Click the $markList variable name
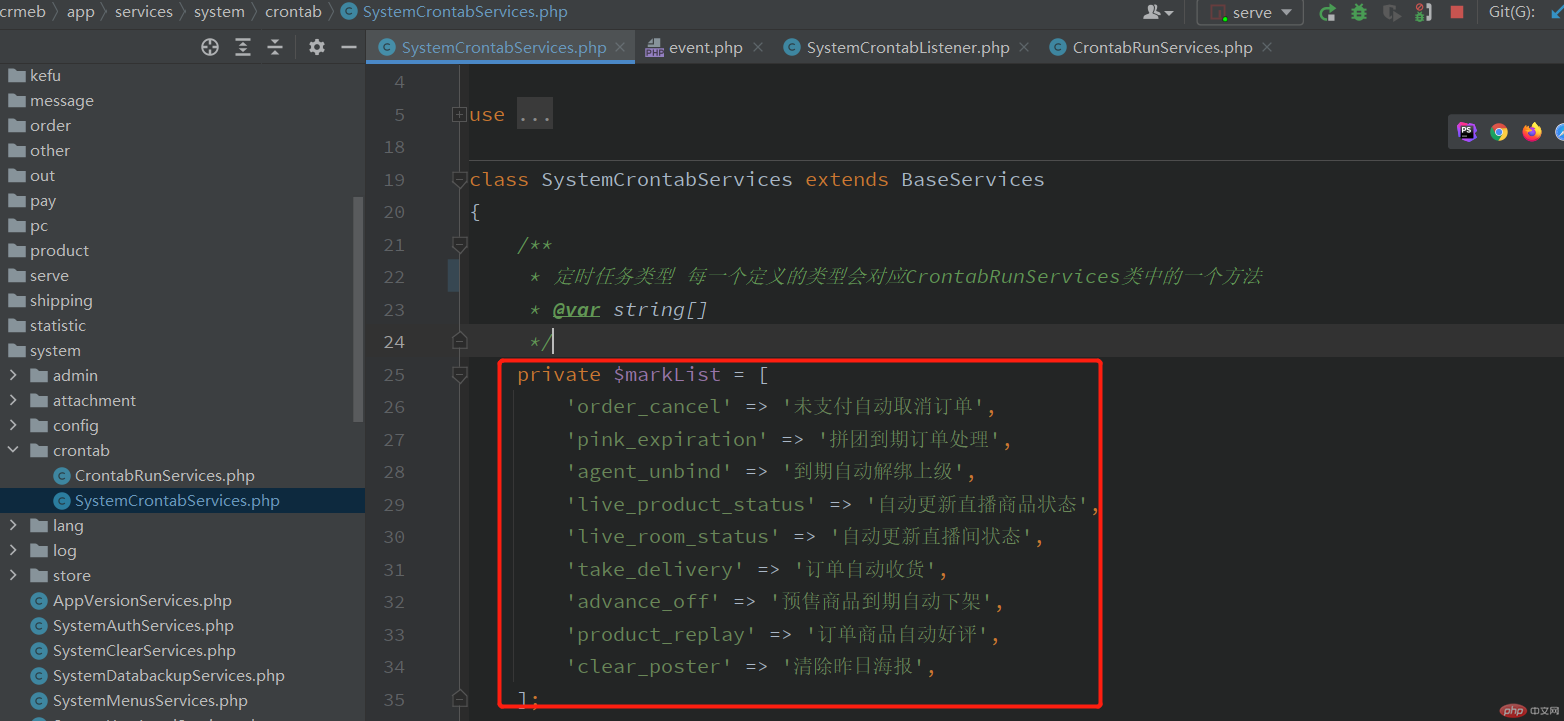The height and width of the screenshot is (721, 1564). (x=667, y=375)
